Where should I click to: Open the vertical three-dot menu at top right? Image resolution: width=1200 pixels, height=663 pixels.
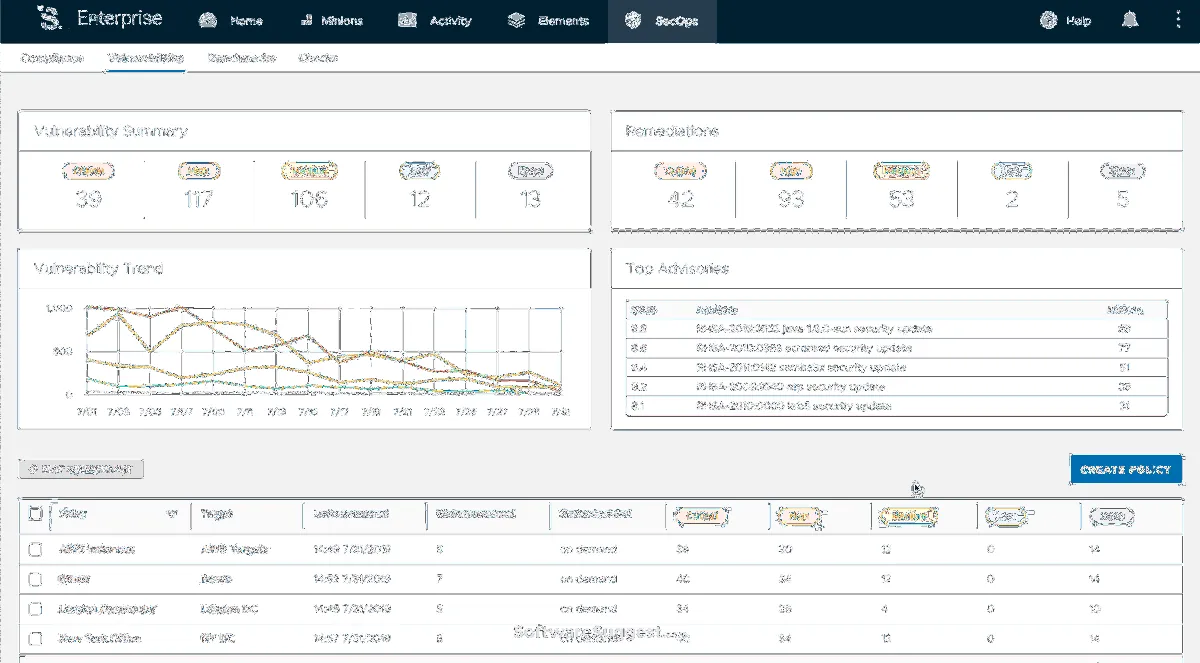(1176, 20)
